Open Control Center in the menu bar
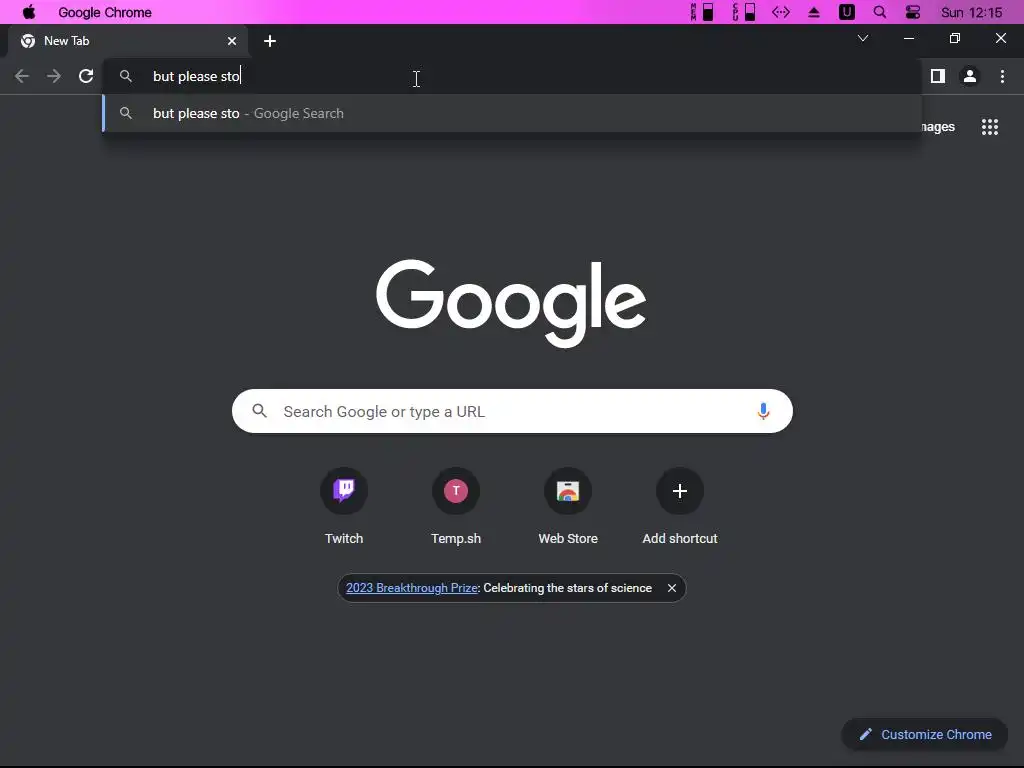Image resolution: width=1024 pixels, height=768 pixels. (912, 12)
